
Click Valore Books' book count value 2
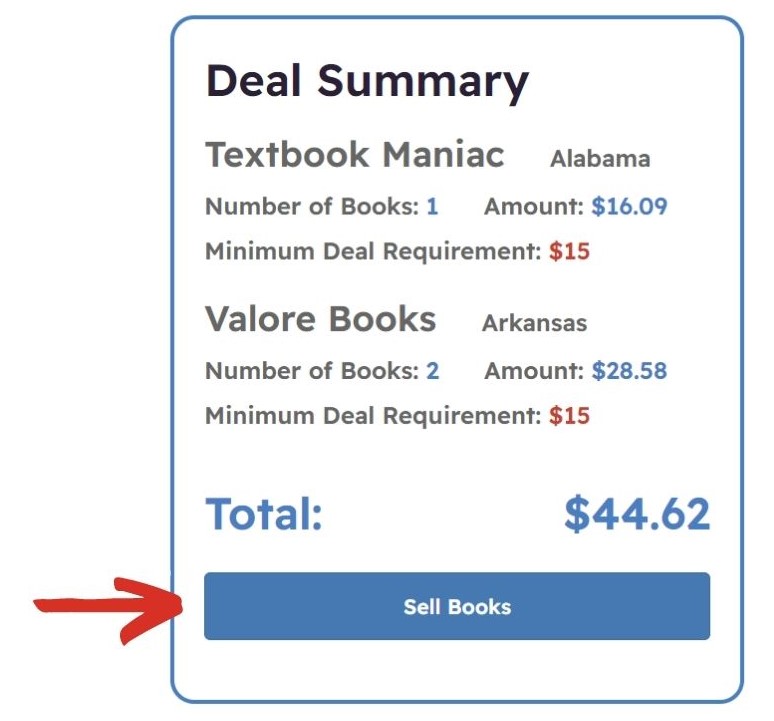[x=432, y=371]
